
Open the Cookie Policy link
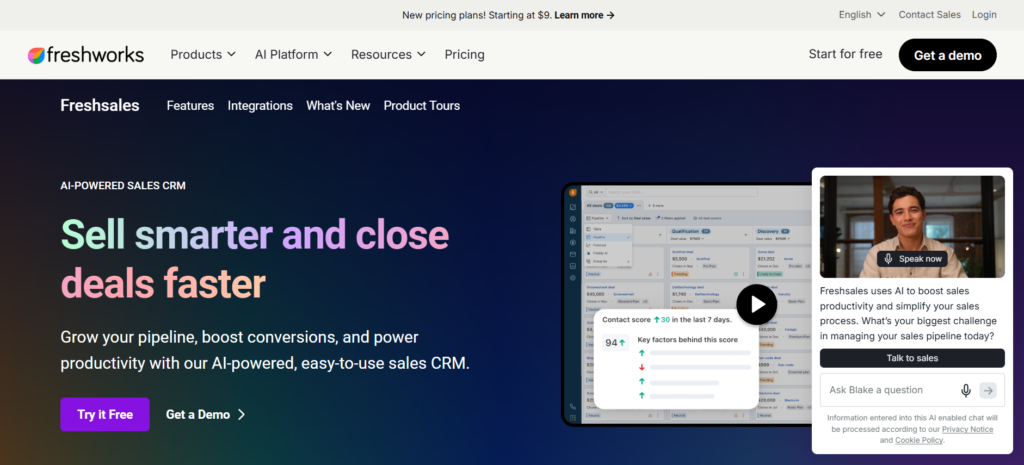pyautogui.click(x=919, y=440)
